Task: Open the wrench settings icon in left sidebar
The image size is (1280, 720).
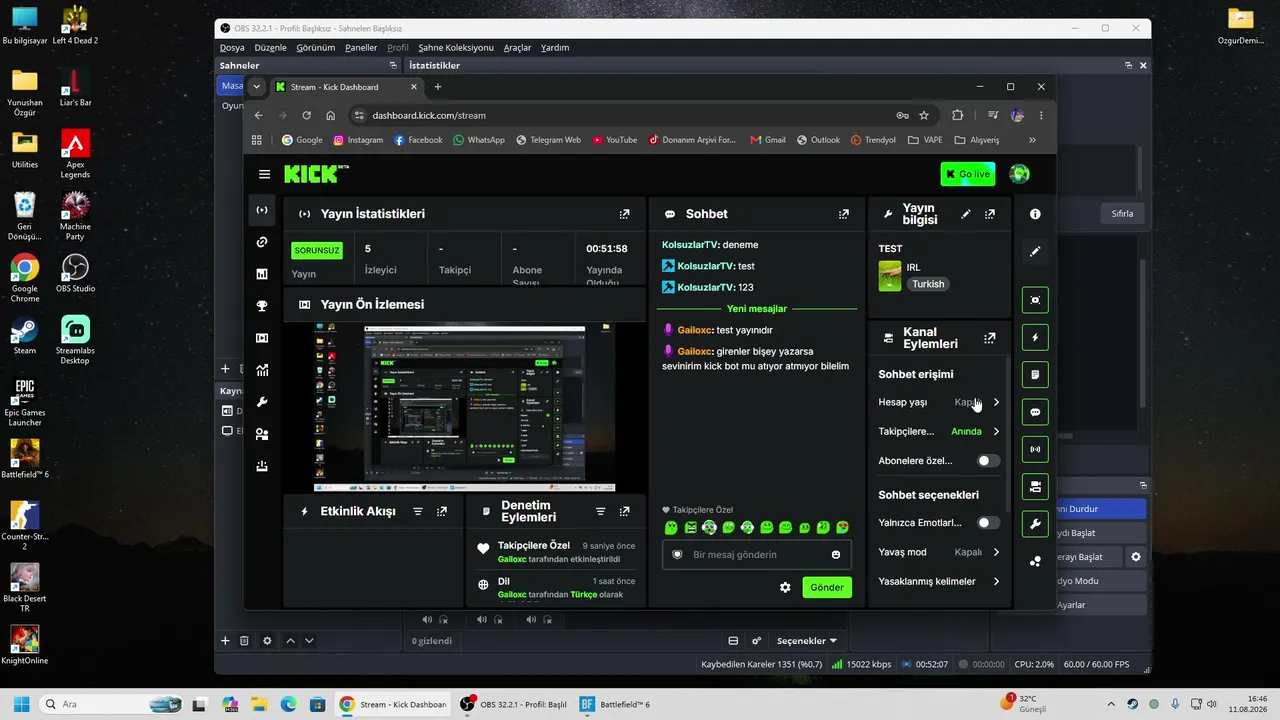Action: coord(262,402)
